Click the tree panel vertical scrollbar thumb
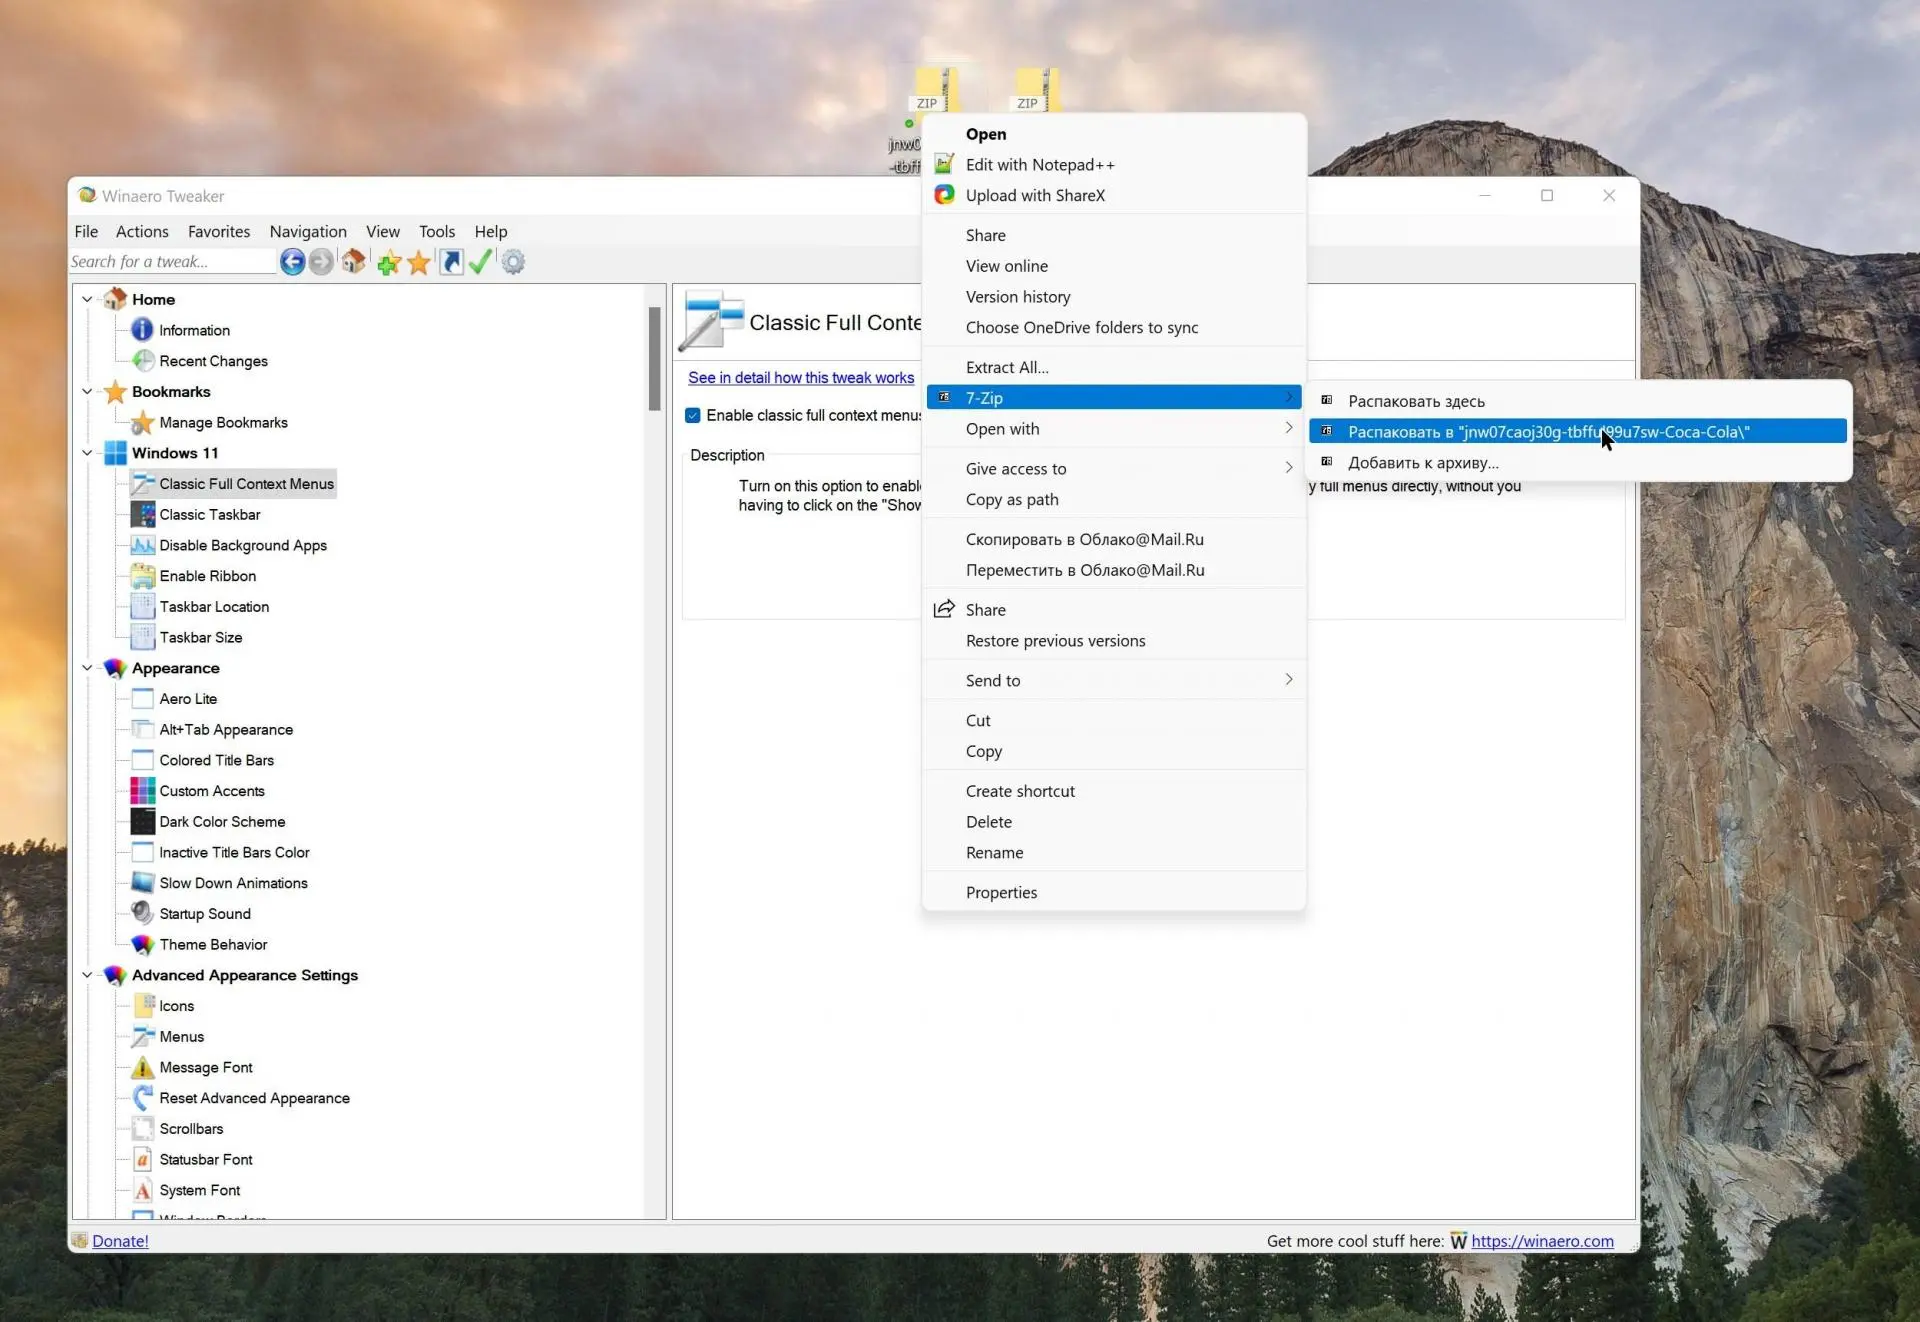The image size is (1920, 1322). click(655, 358)
